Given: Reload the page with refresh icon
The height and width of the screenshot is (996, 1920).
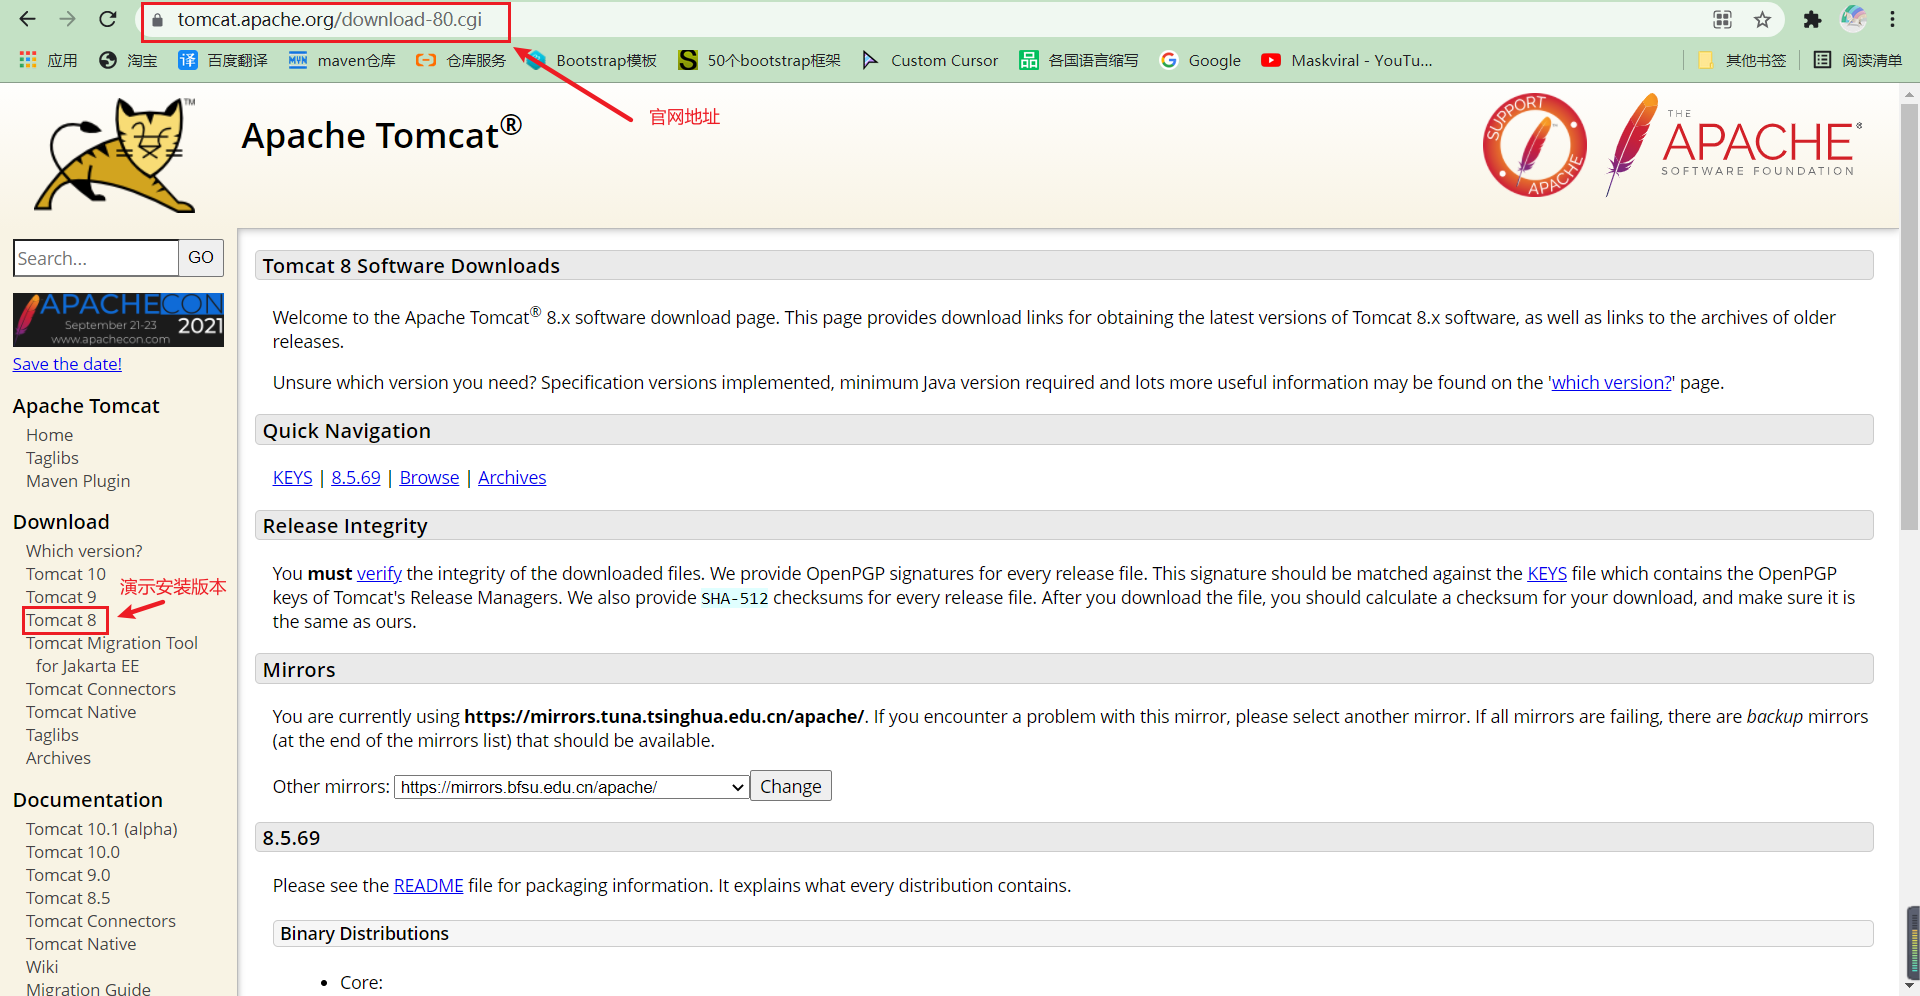Looking at the screenshot, I should (107, 19).
